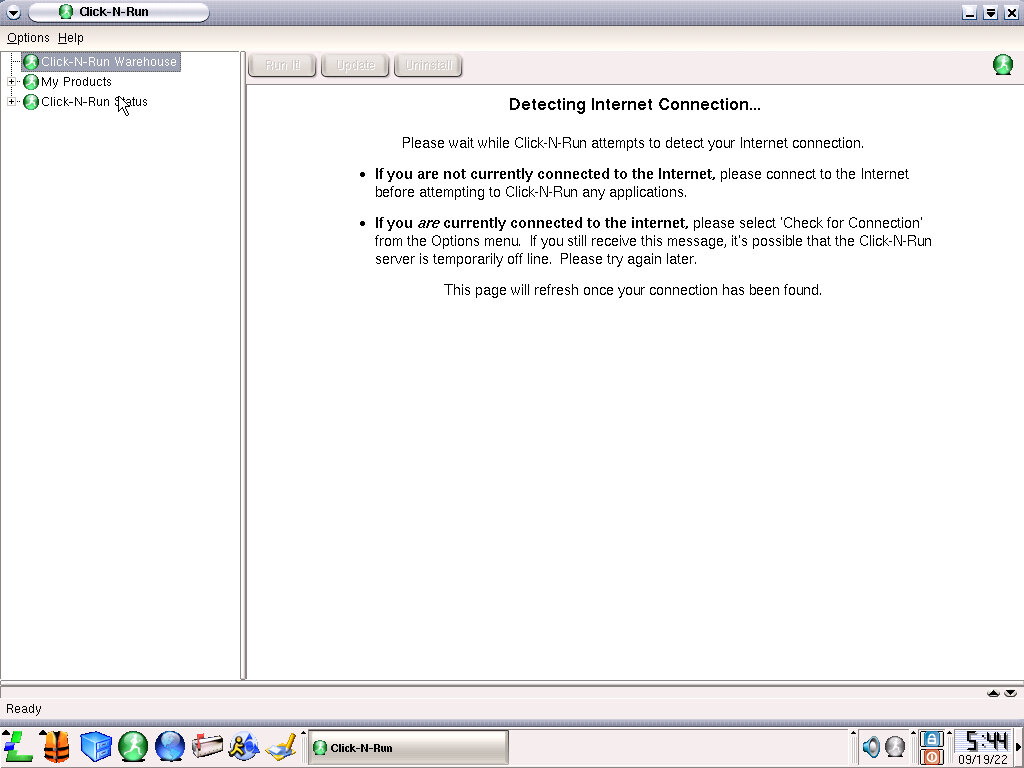
Task: Open the mailbox email icon
Action: coord(207,746)
